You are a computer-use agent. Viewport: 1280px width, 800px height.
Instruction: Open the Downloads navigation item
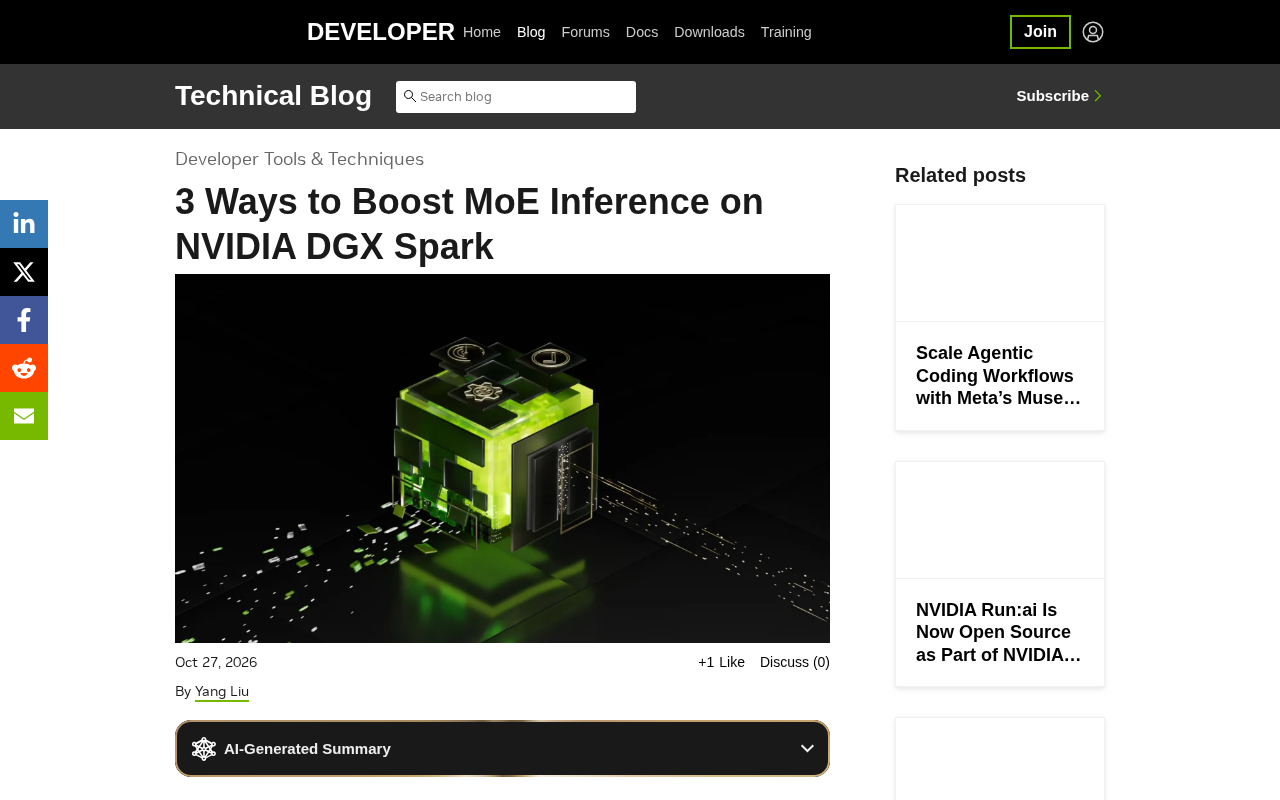pyautogui.click(x=709, y=32)
